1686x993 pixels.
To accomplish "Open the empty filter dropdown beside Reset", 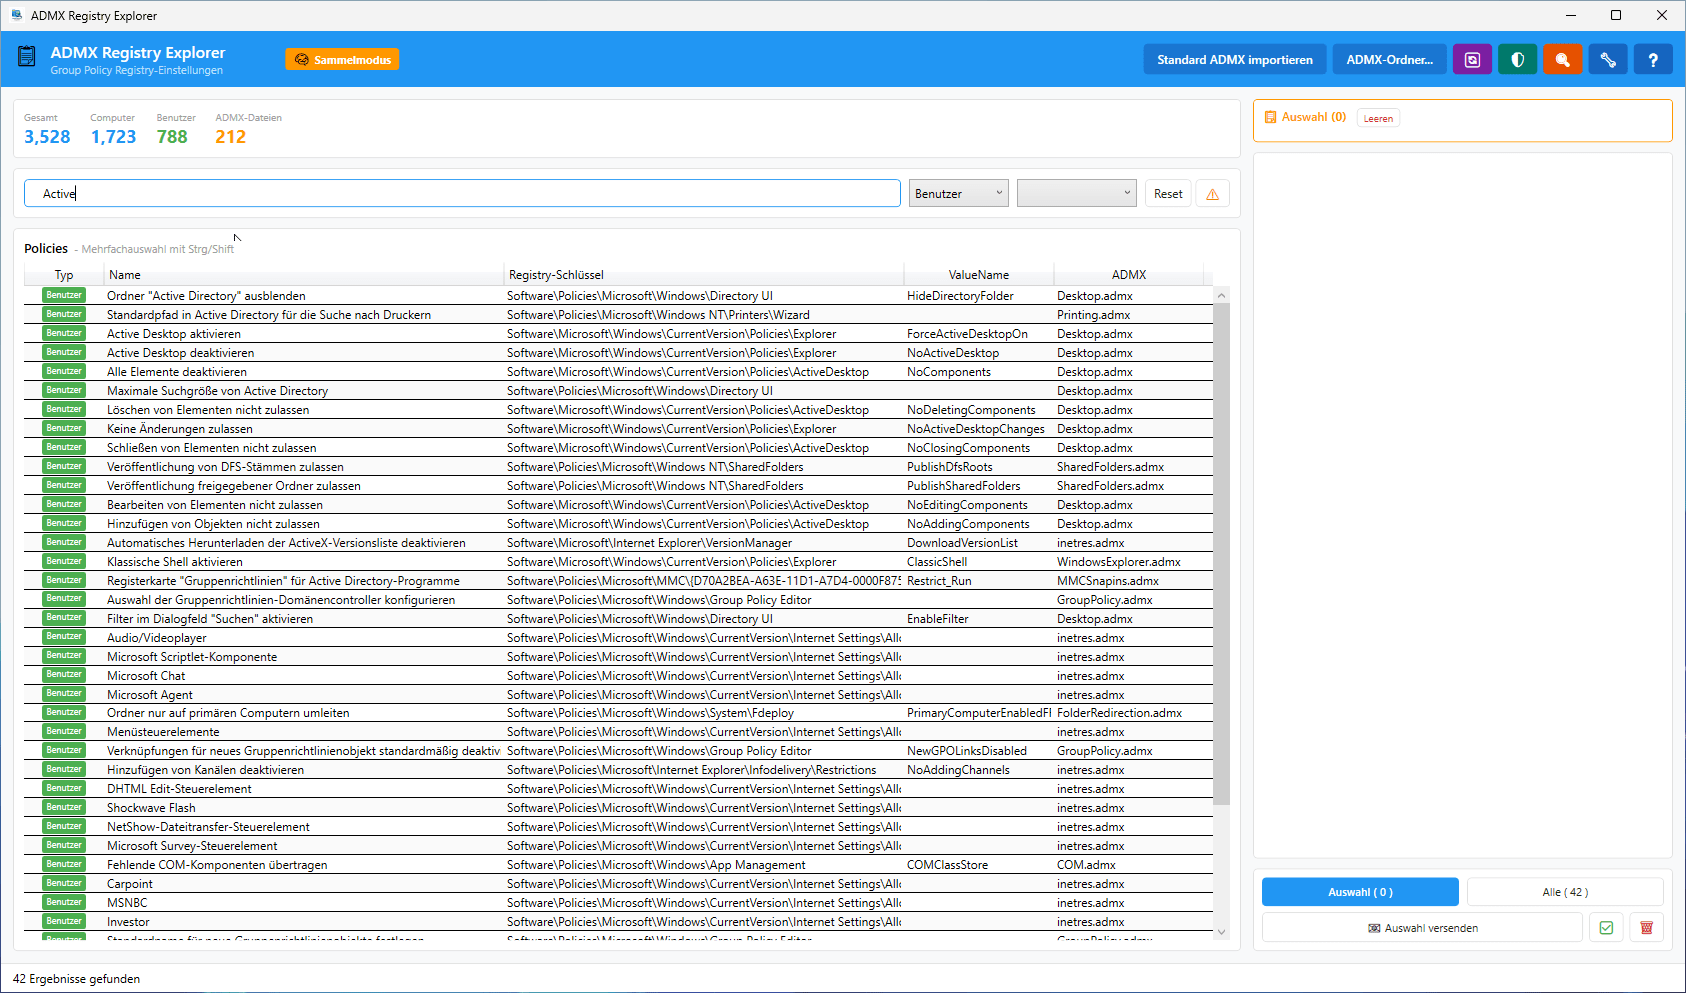I will coord(1076,194).
